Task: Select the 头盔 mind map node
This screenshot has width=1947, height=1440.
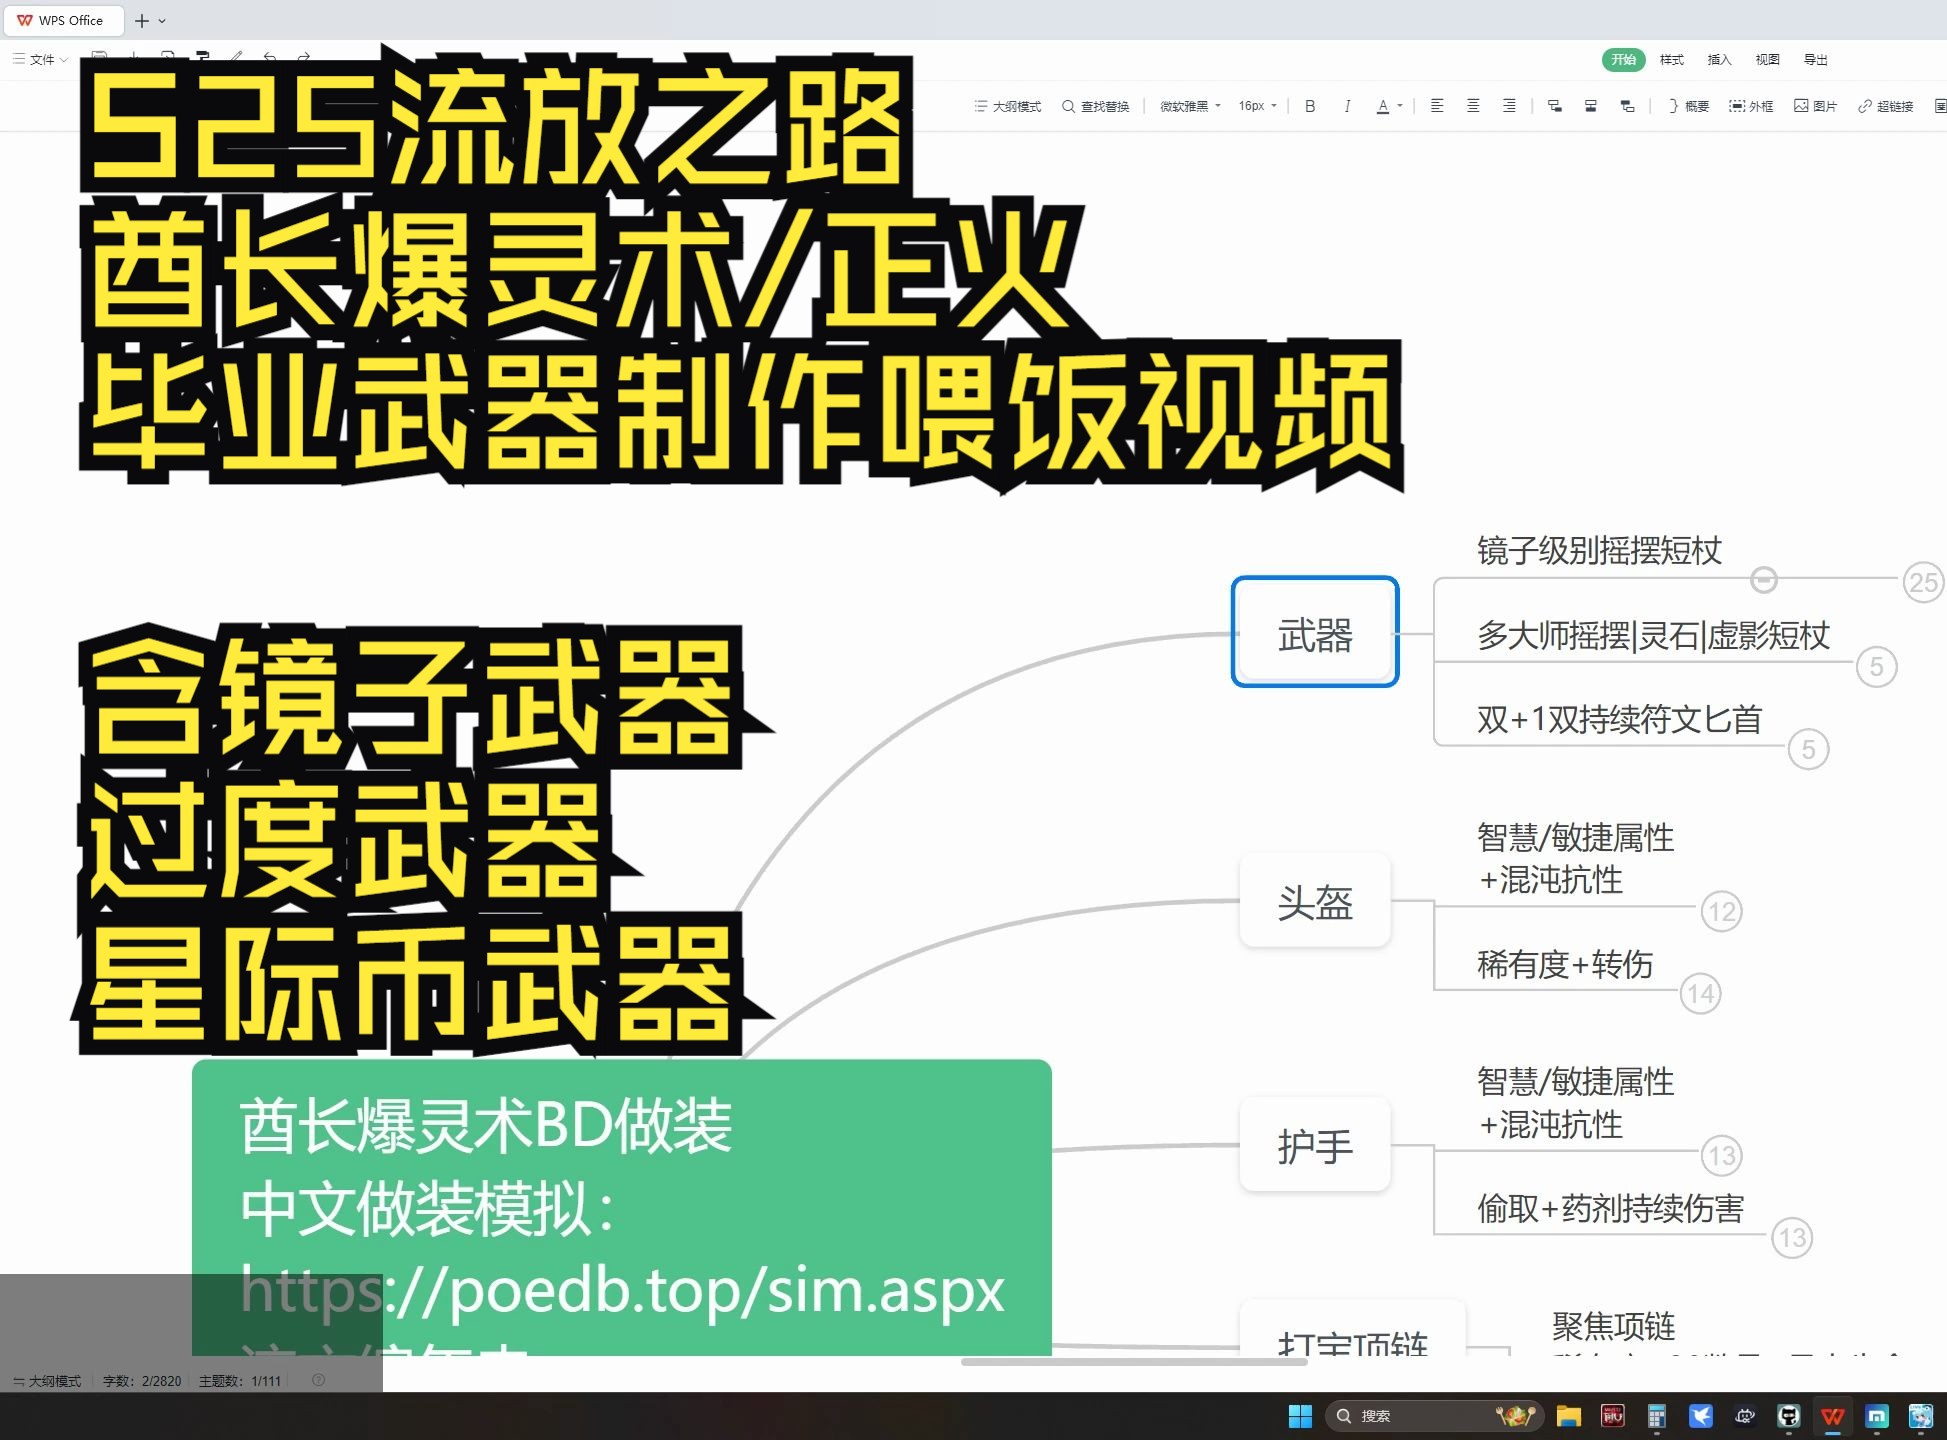Action: 1315,900
